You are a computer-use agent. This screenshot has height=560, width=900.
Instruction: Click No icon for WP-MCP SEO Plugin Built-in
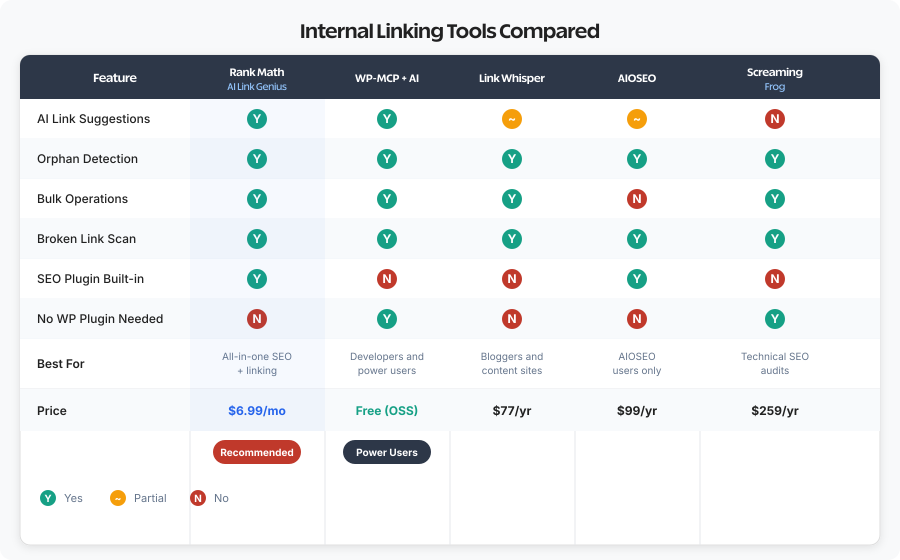[x=387, y=279]
